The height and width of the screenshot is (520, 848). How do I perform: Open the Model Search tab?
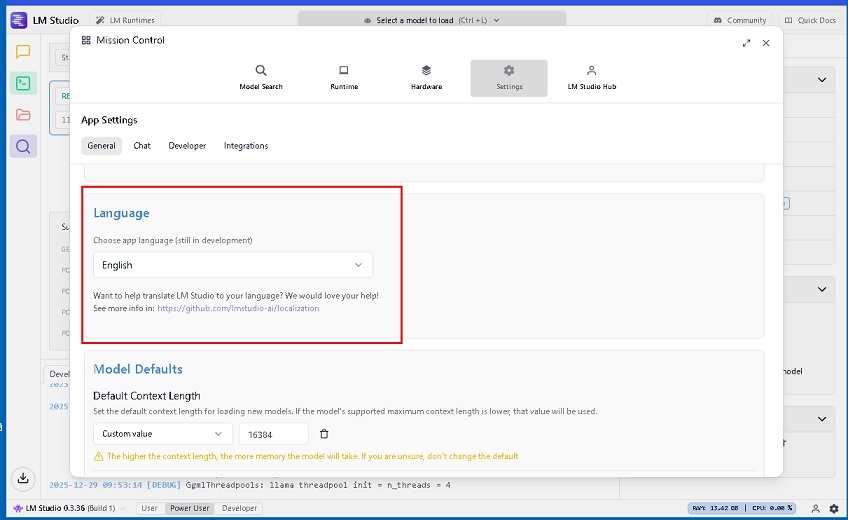coord(261,78)
